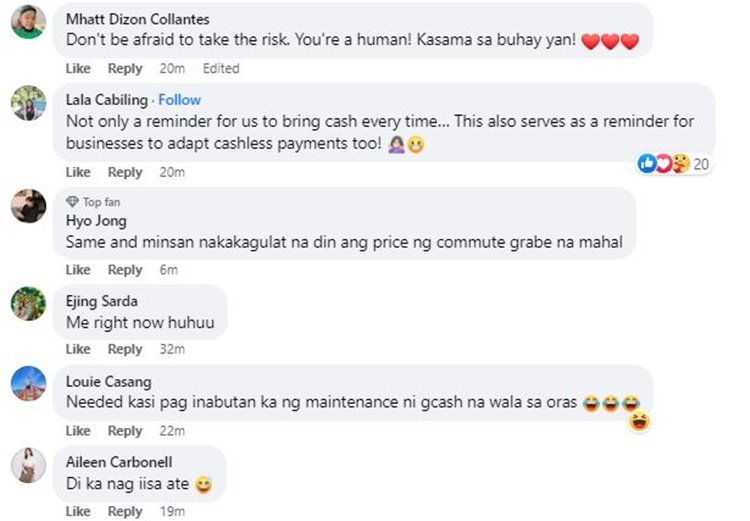Like Mhatt Dizon Collantes' comment
The image size is (750, 521).
tap(78, 68)
